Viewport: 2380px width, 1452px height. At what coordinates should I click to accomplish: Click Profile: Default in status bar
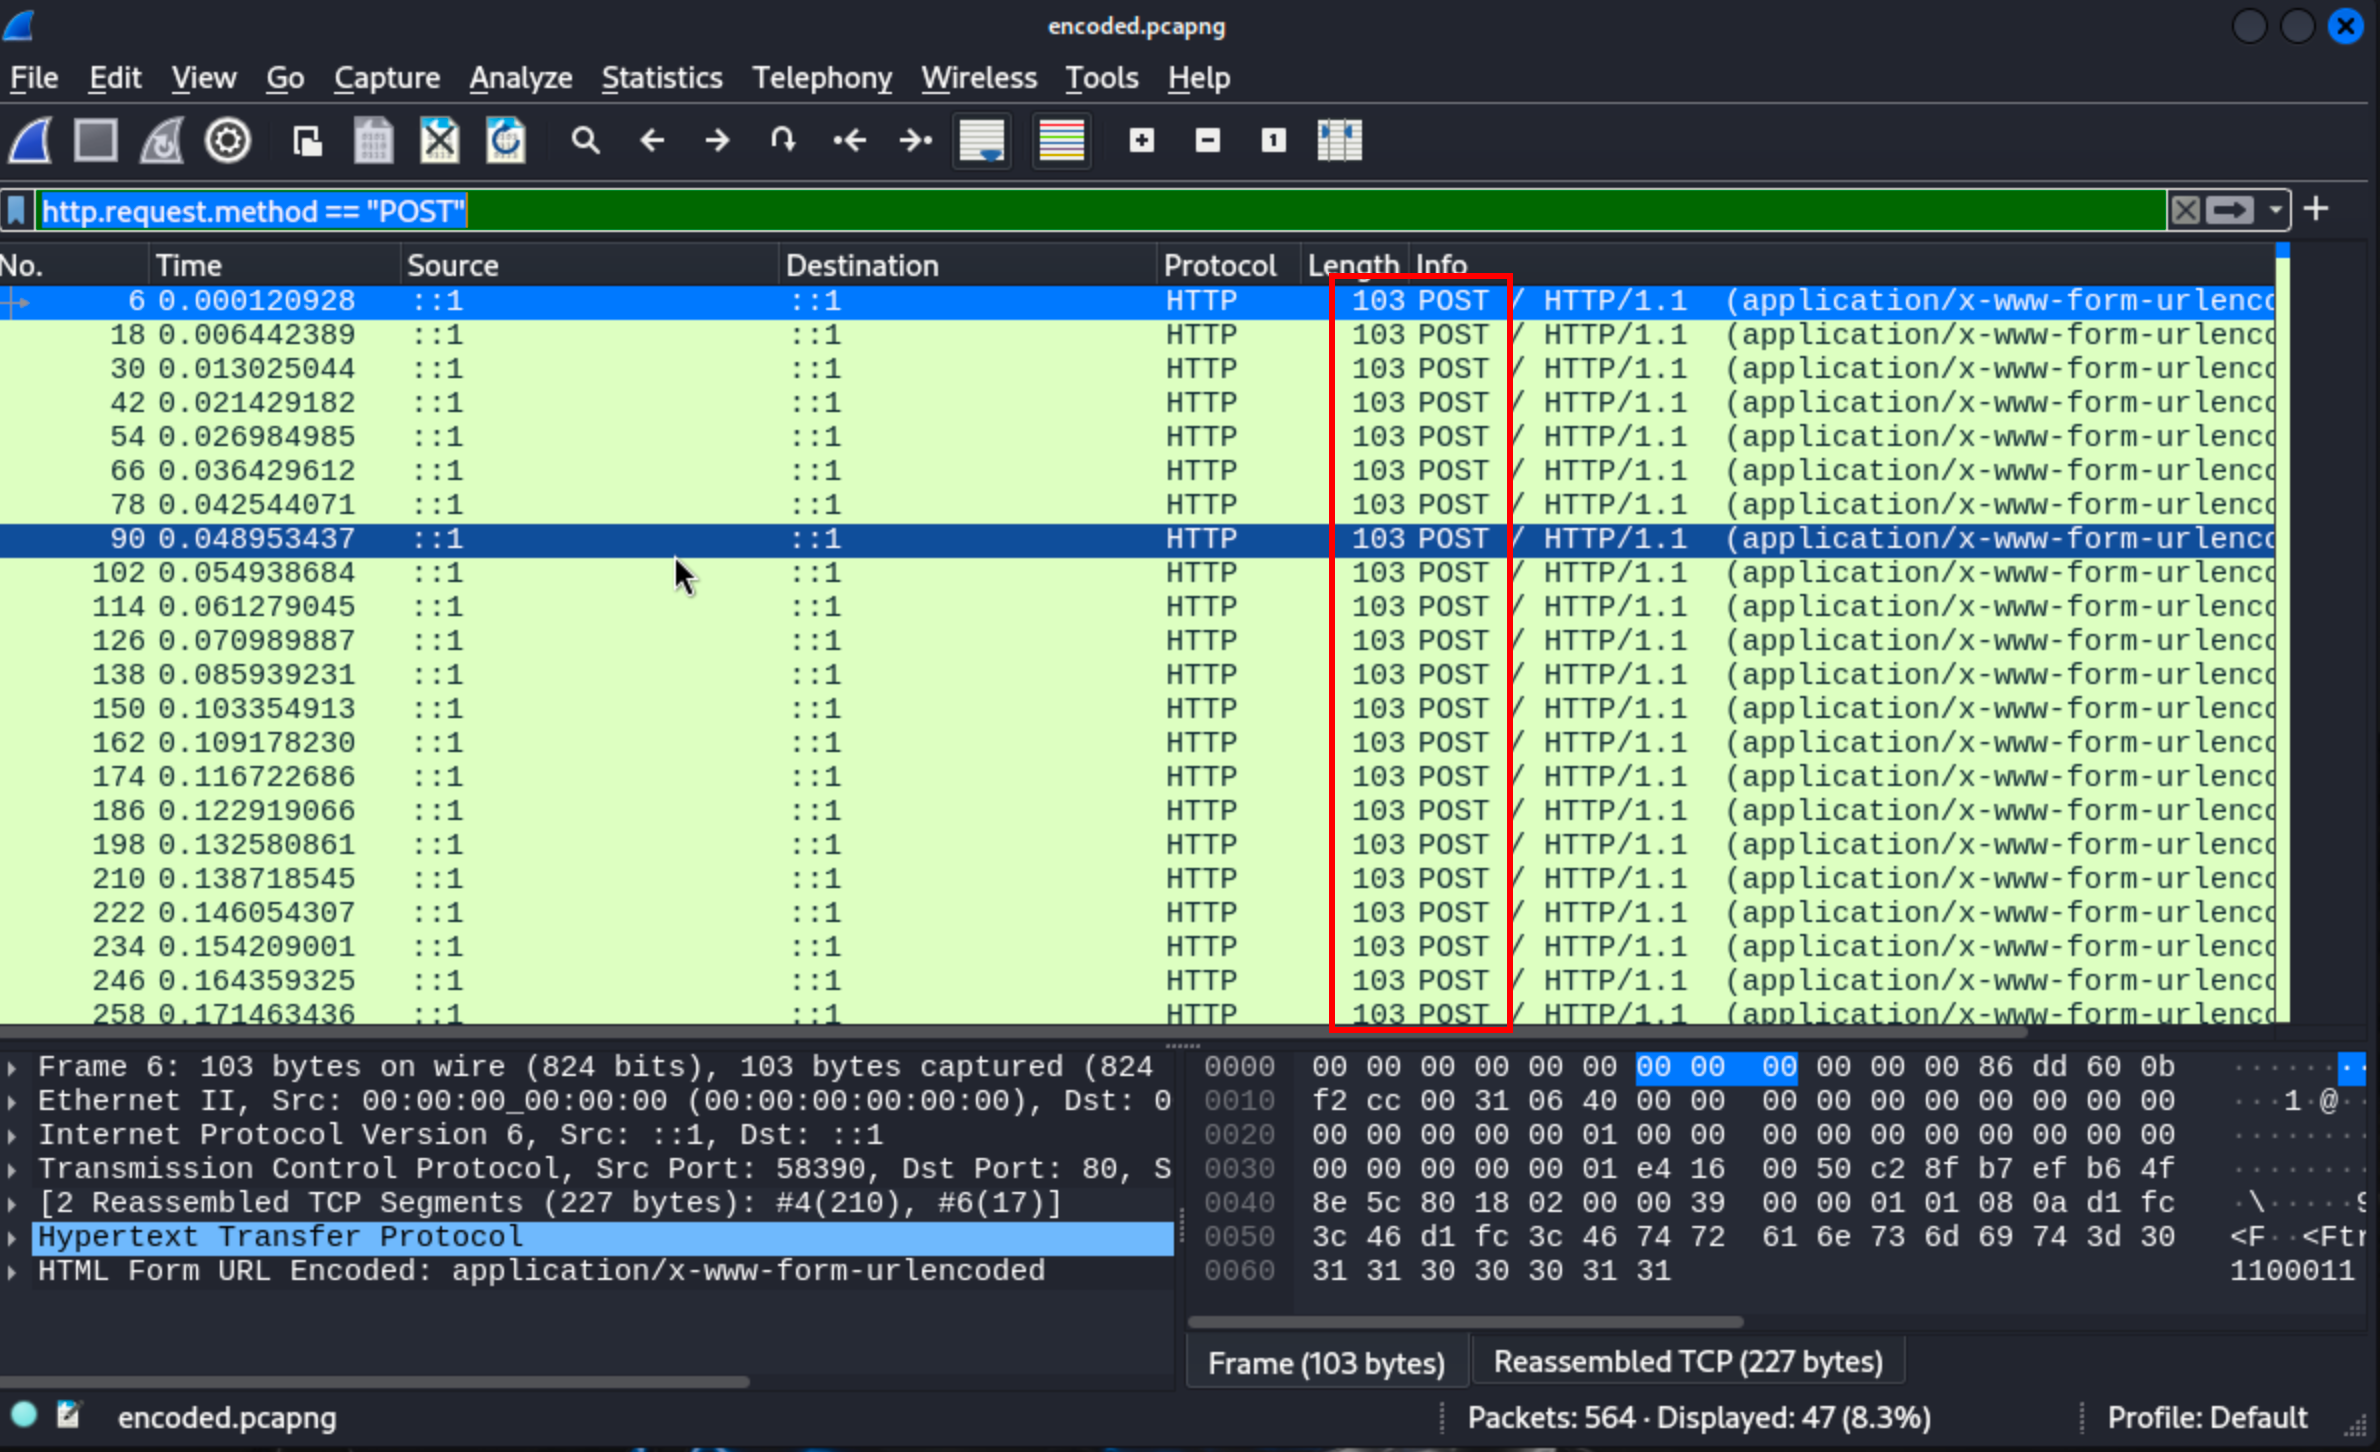pyautogui.click(x=2207, y=1417)
